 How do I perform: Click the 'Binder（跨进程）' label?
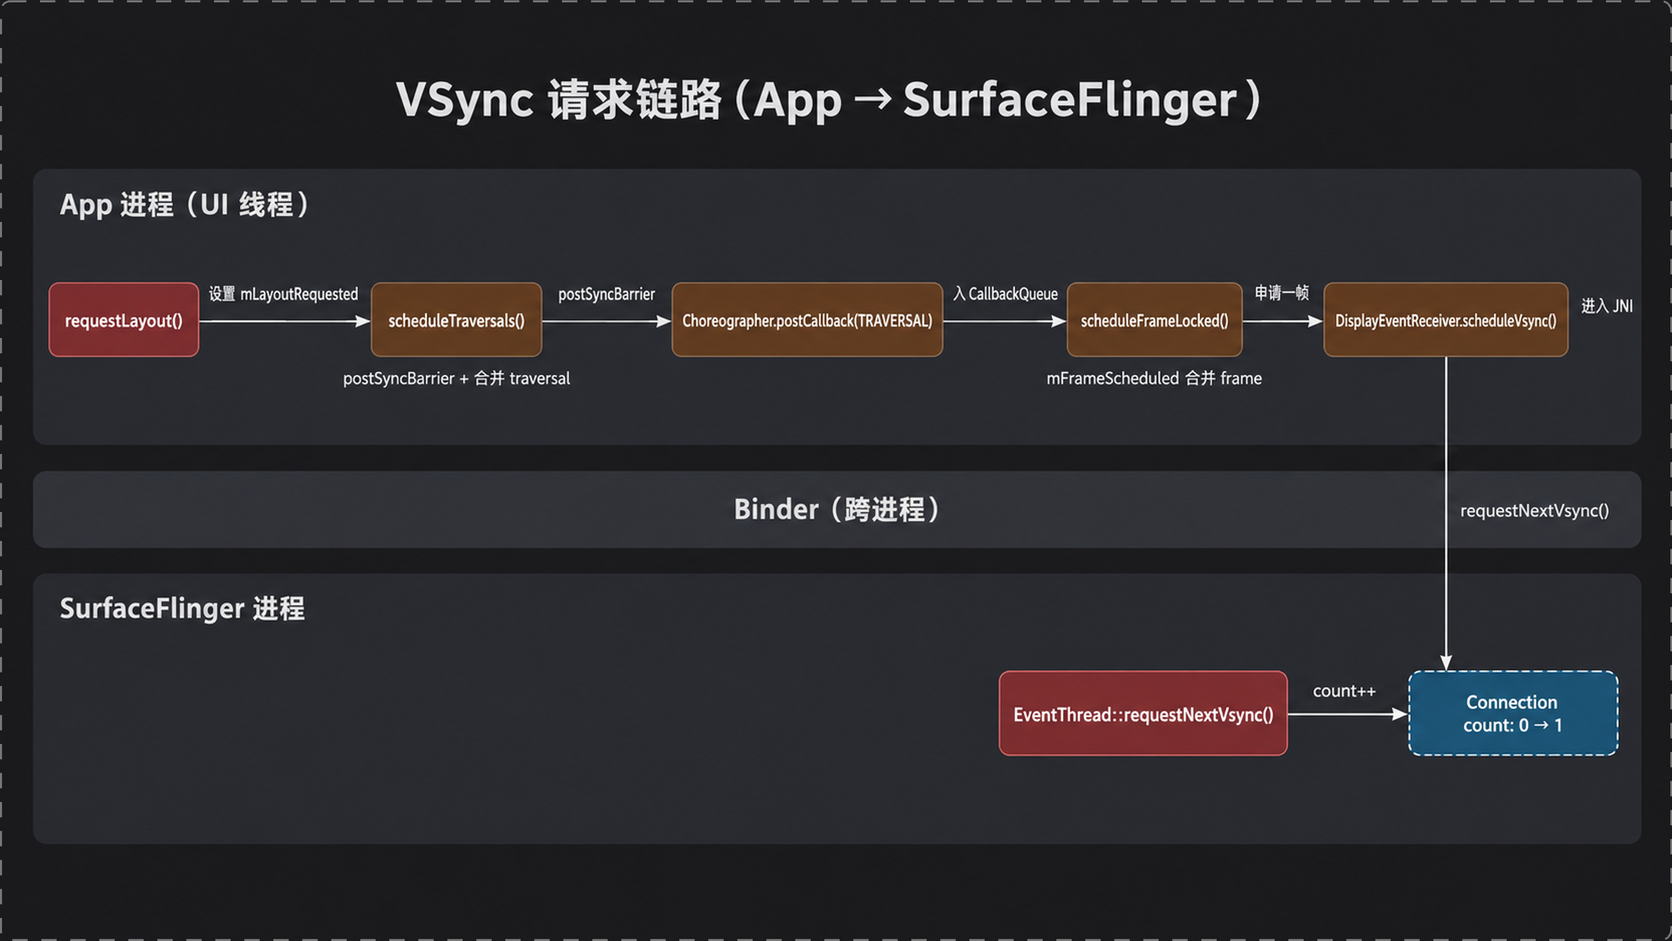click(837, 510)
